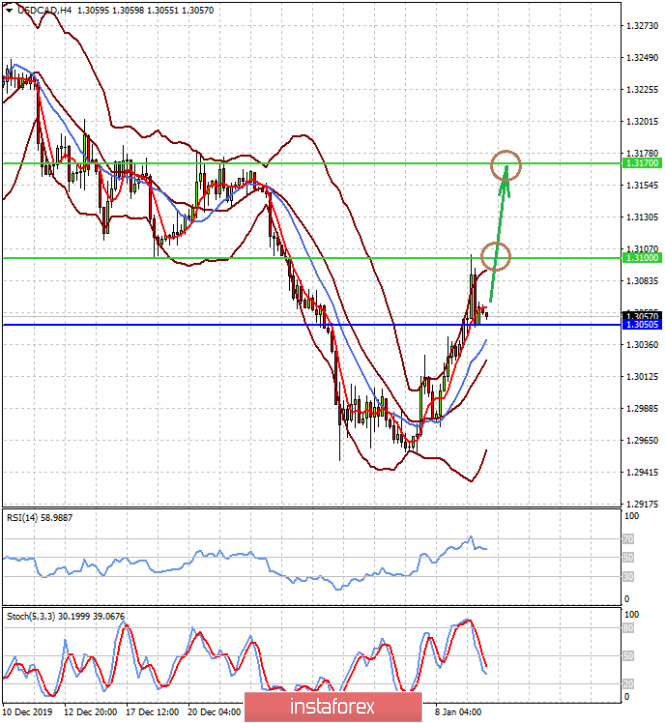Click the 10 Dec 2019 date label
This screenshot has height=723, width=665.
pos(28,712)
